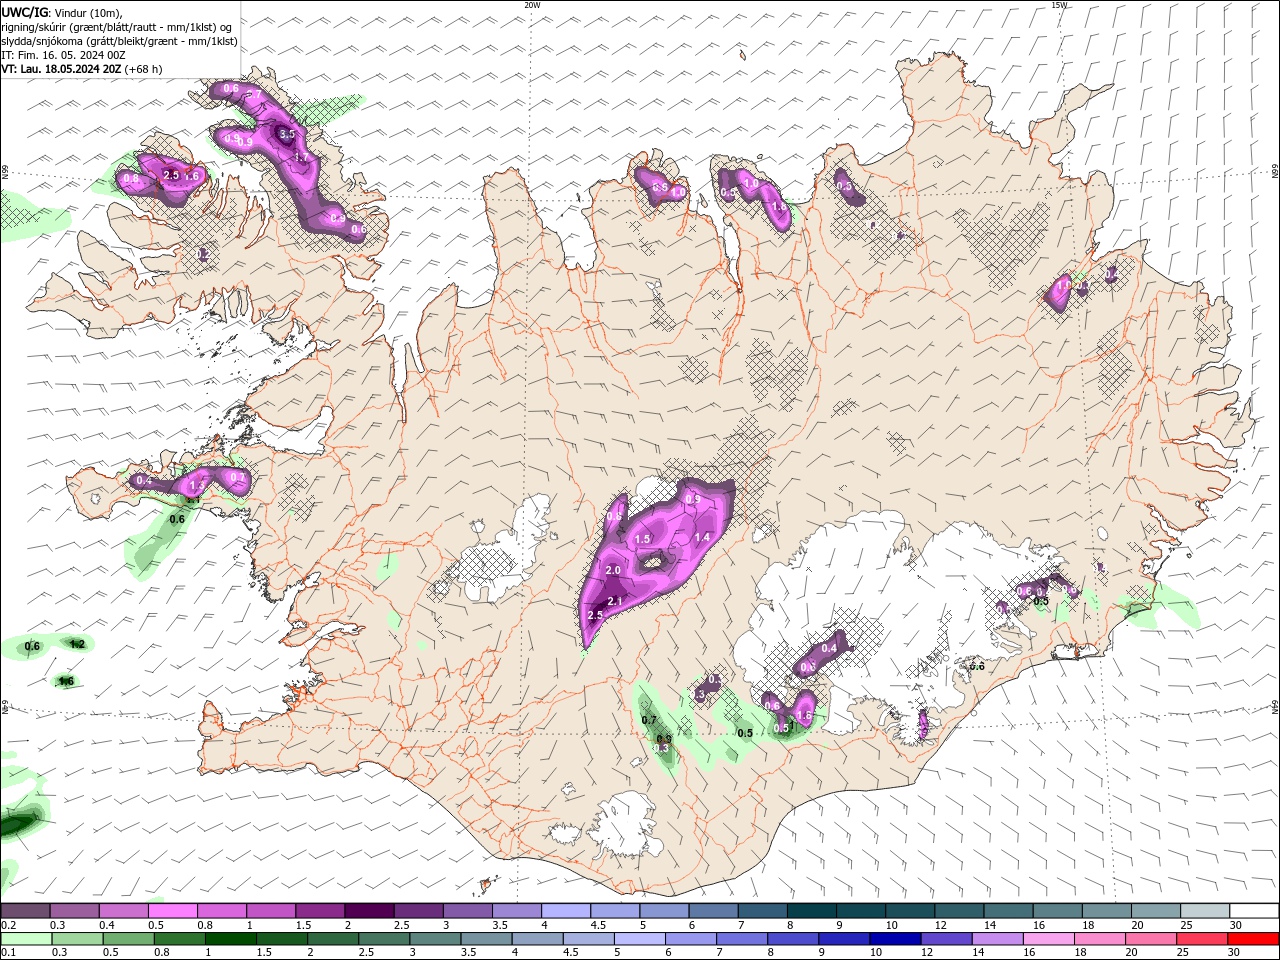Image resolution: width=1280 pixels, height=960 pixels.
Task: Pick the 8–9 dark teal snow legend swatch
Action: click(x=811, y=911)
